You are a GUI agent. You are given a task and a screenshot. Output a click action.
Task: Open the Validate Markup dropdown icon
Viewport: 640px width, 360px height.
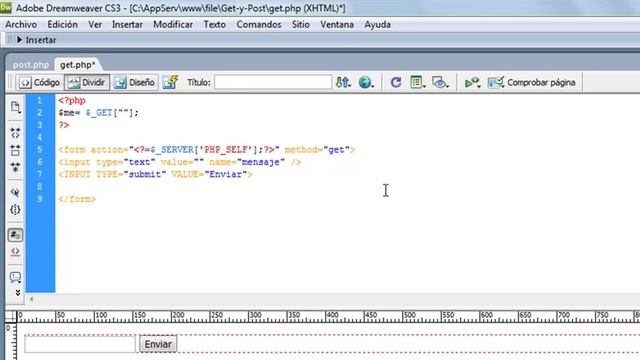(x=472, y=82)
